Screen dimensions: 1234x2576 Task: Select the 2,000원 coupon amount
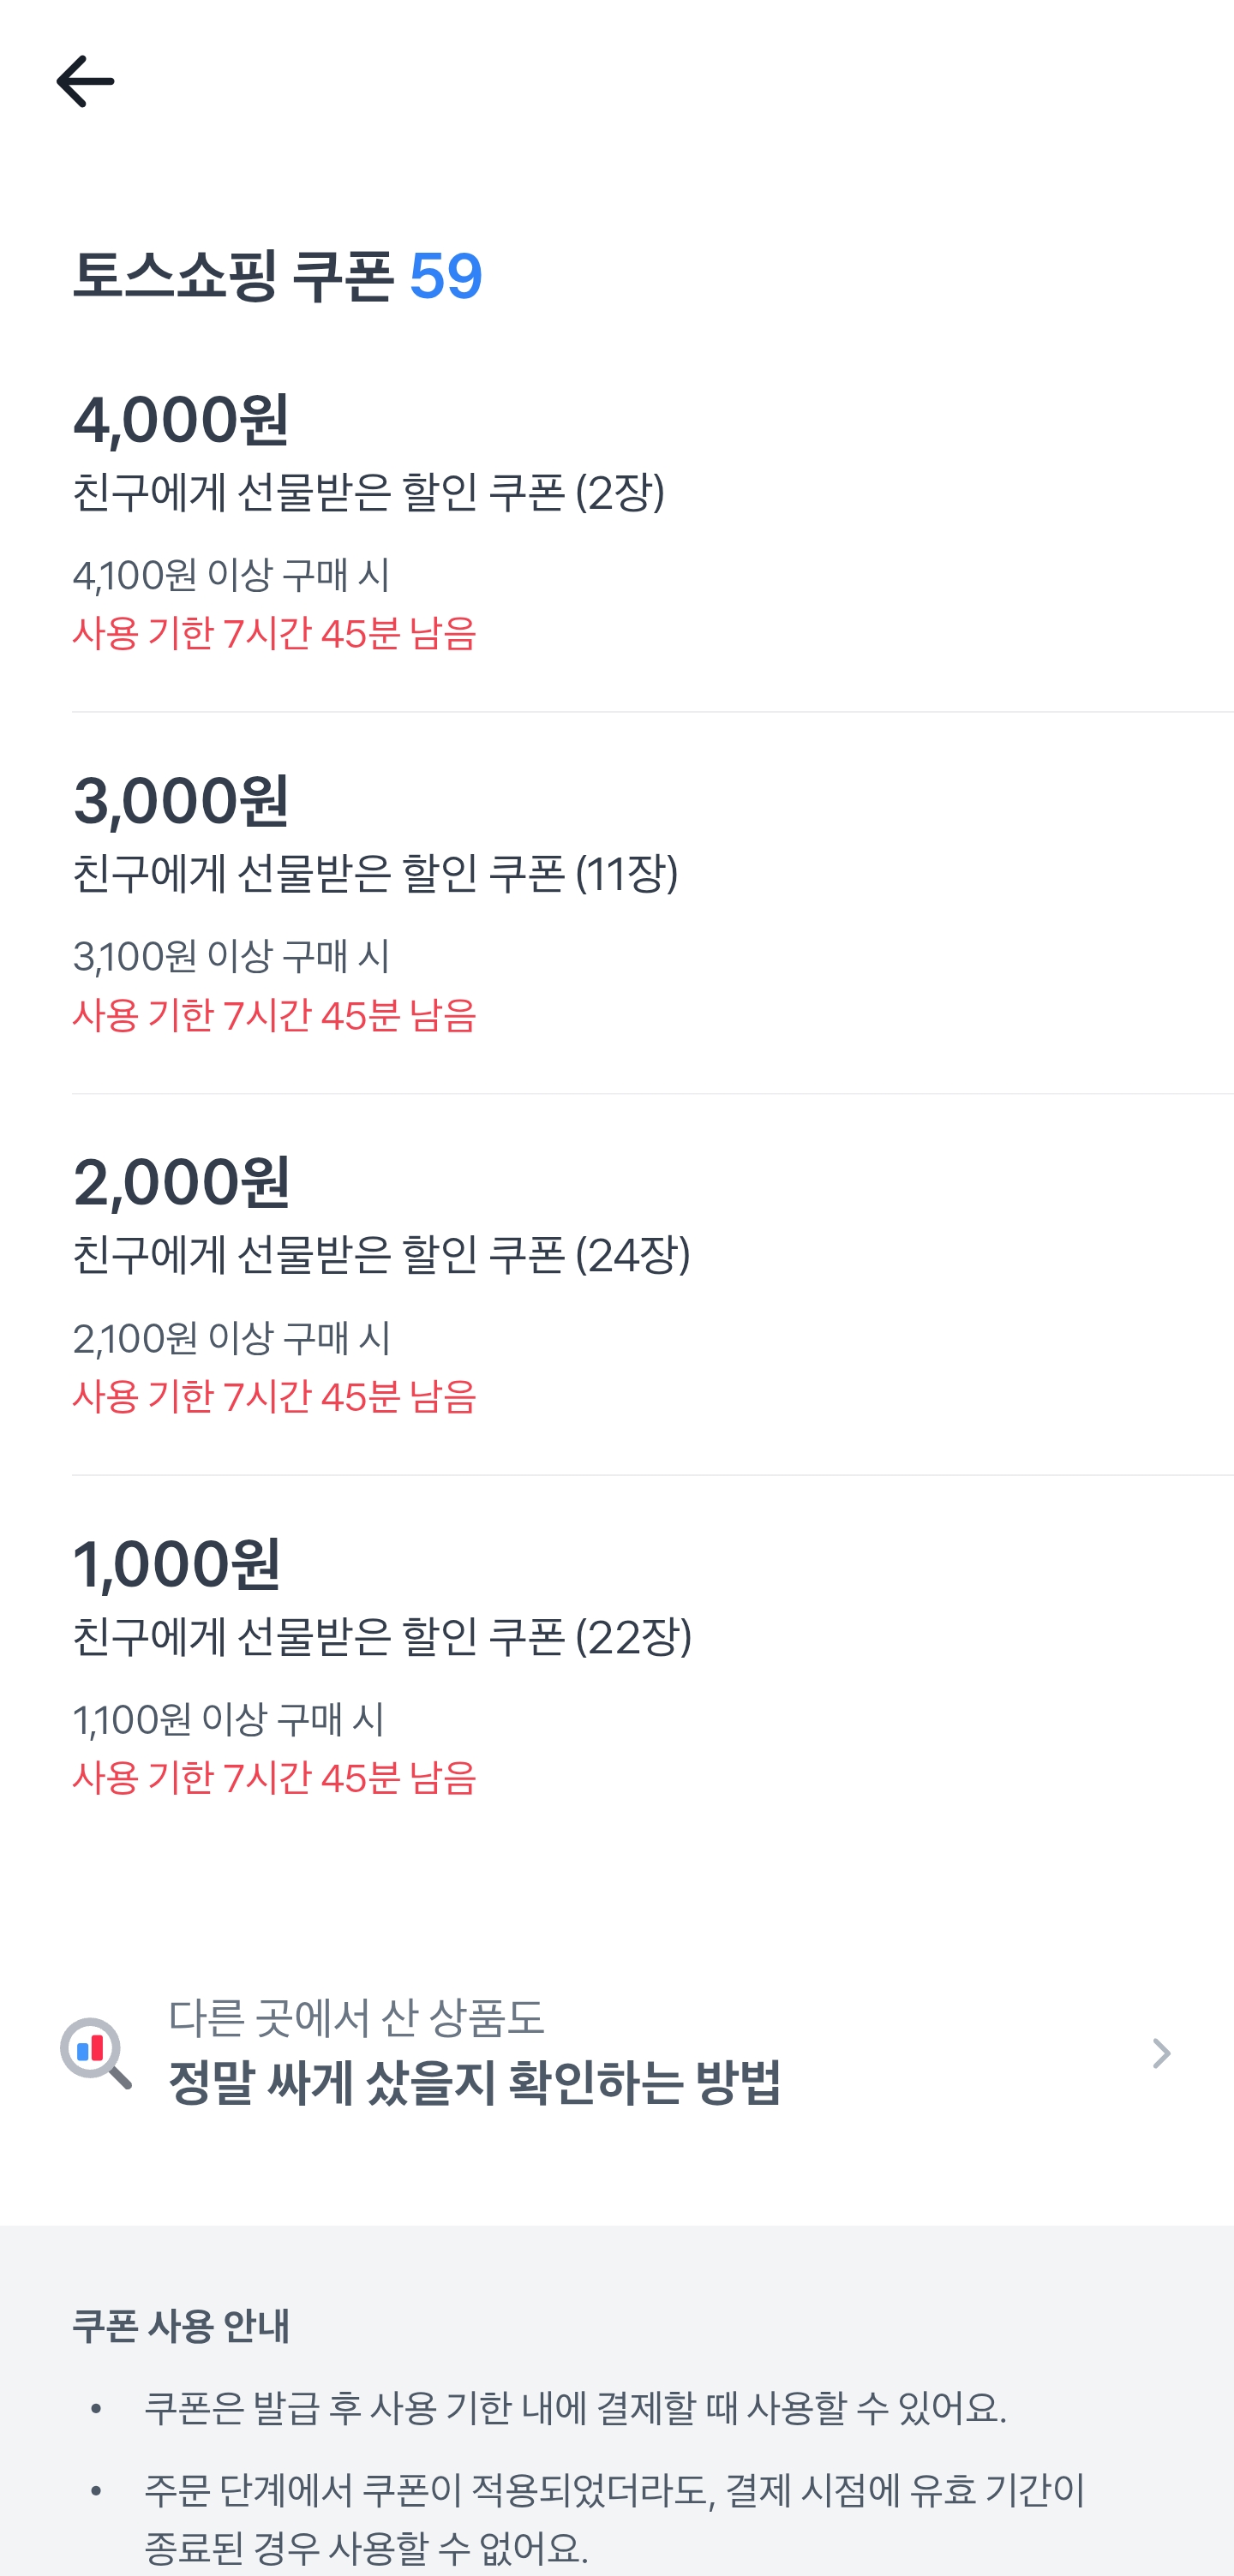(181, 1182)
